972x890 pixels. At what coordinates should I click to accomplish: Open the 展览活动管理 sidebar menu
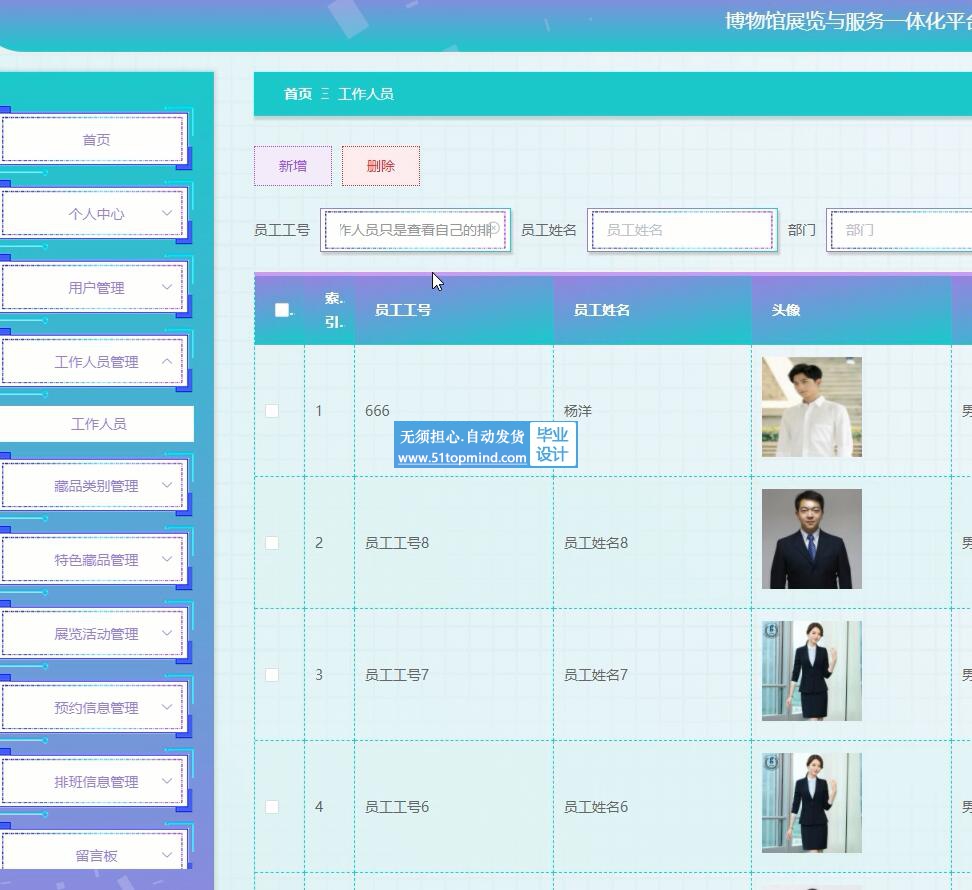94,633
